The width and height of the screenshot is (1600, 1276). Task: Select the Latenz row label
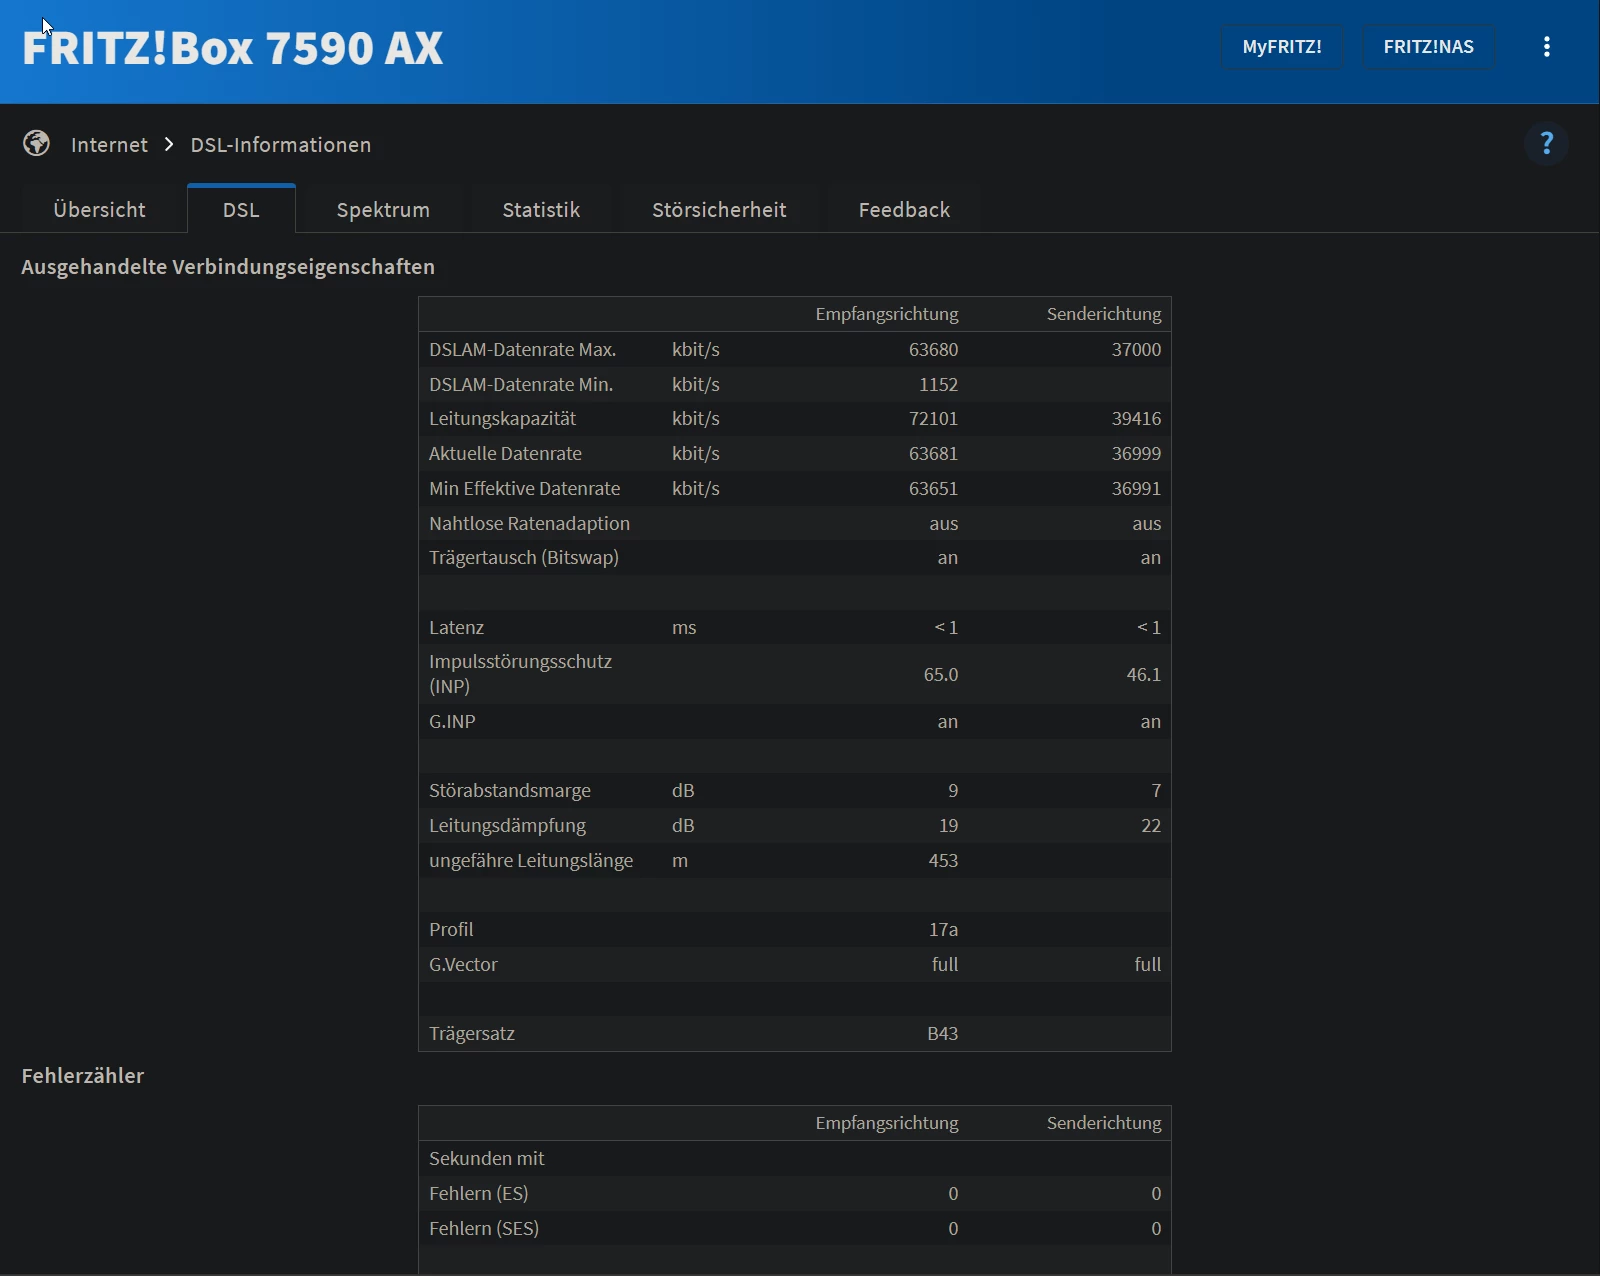coord(456,628)
